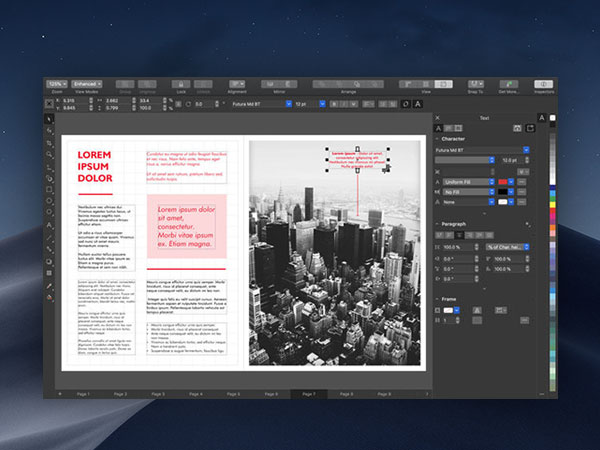Select the Shape edit tool
The height and width of the screenshot is (450, 600).
49,131
